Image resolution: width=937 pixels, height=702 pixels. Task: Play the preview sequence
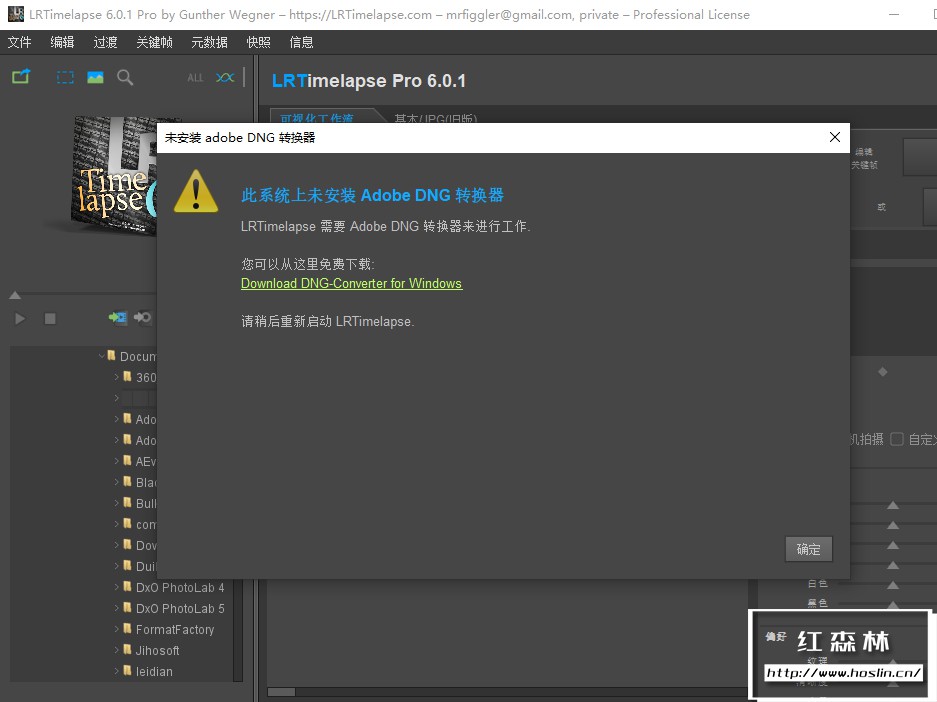pos(20,318)
